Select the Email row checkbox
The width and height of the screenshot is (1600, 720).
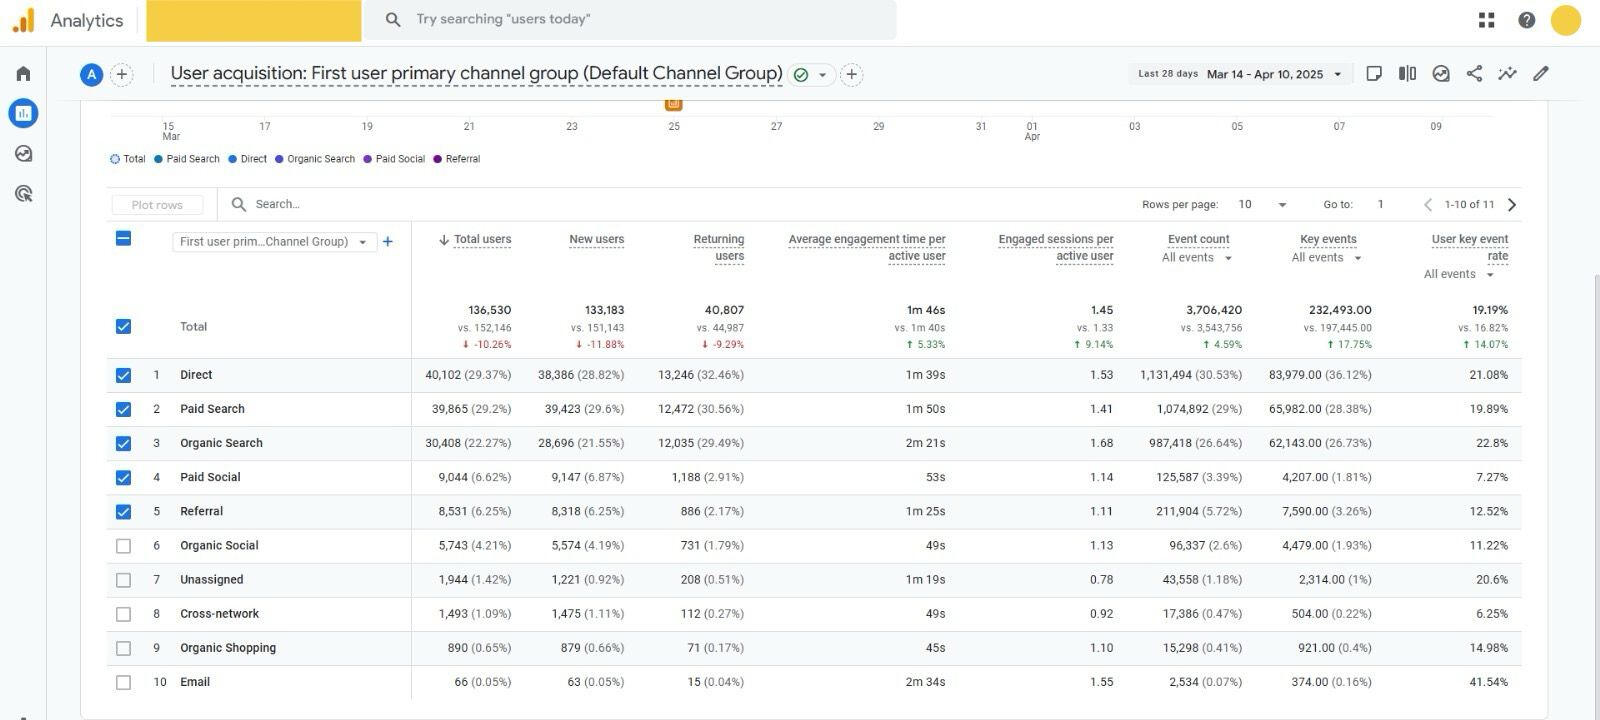[123, 683]
